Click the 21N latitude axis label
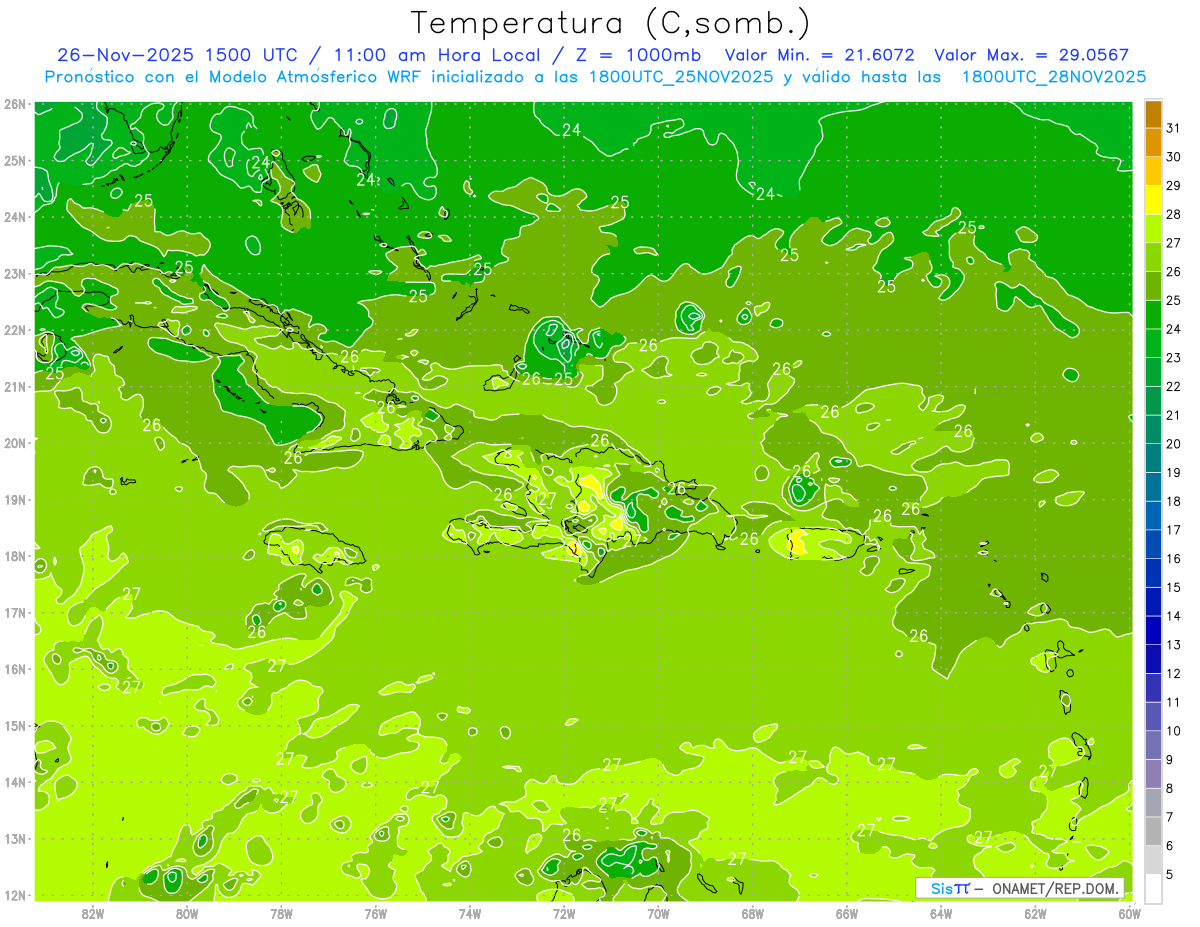 click(x=14, y=387)
